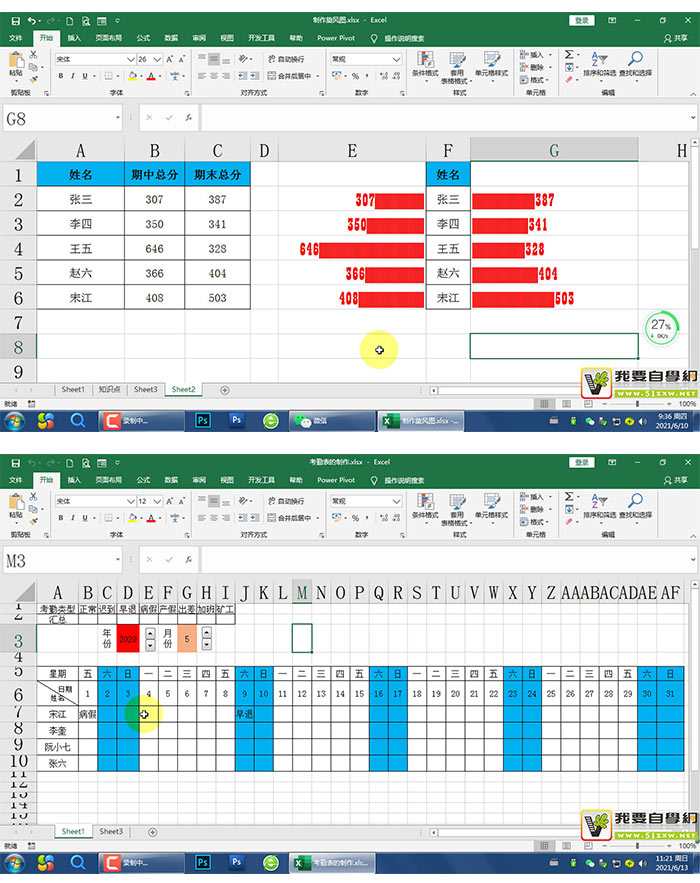Toggle Italic in bottom window ribbon

(x=73, y=518)
